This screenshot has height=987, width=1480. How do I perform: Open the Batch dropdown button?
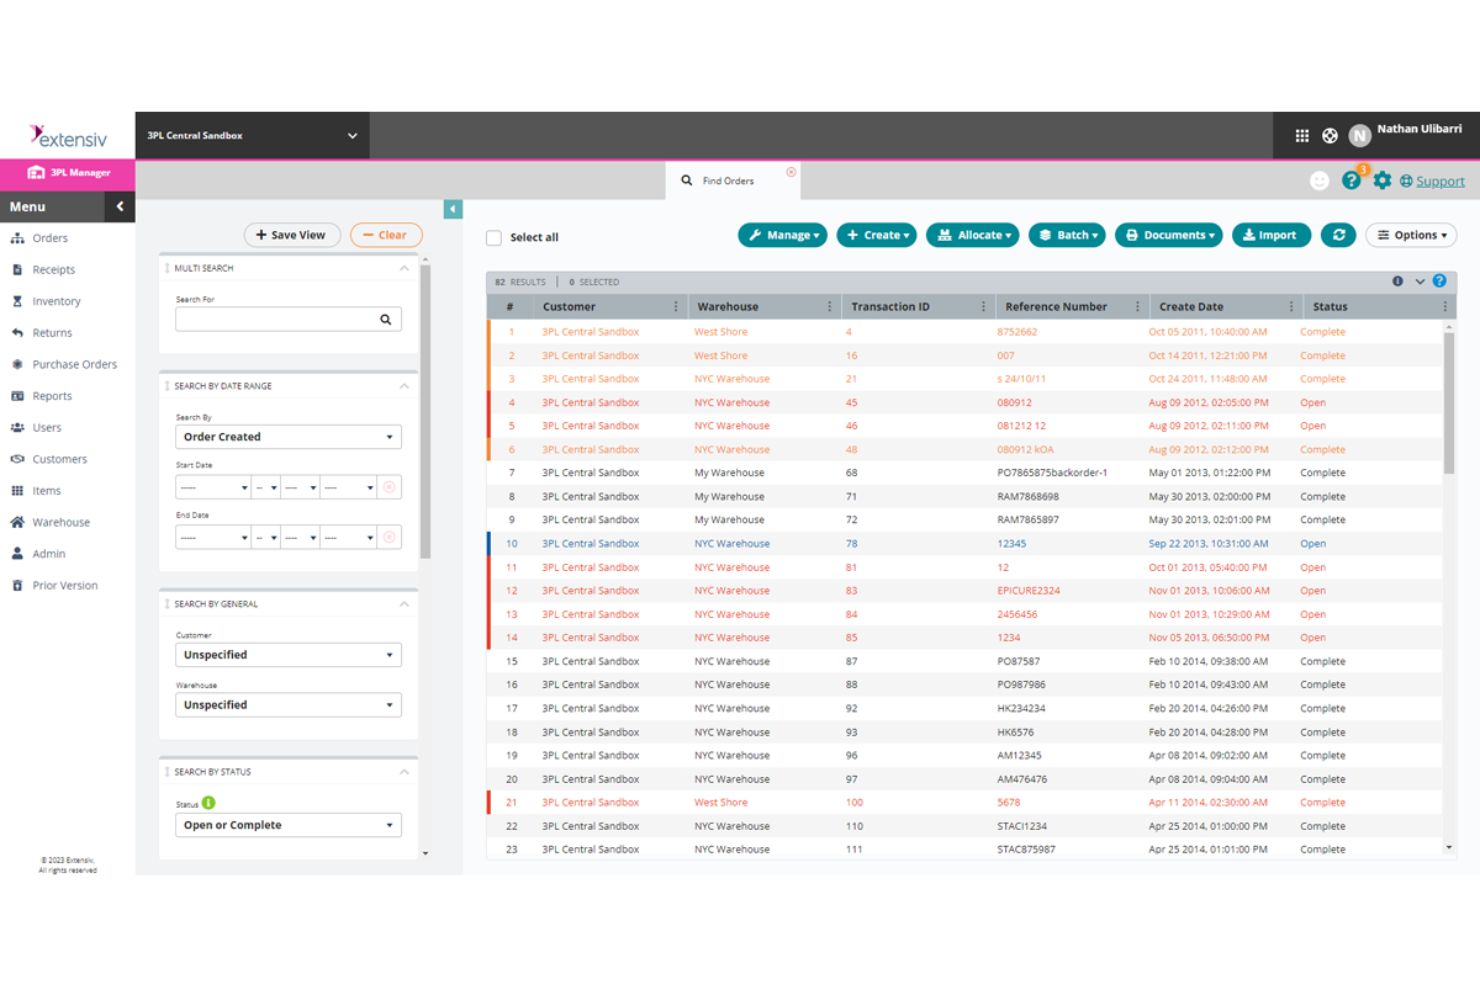[1067, 235]
